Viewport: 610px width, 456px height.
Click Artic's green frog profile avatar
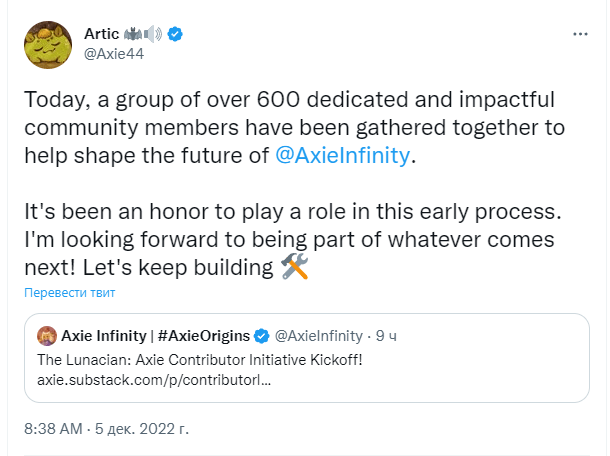48,45
